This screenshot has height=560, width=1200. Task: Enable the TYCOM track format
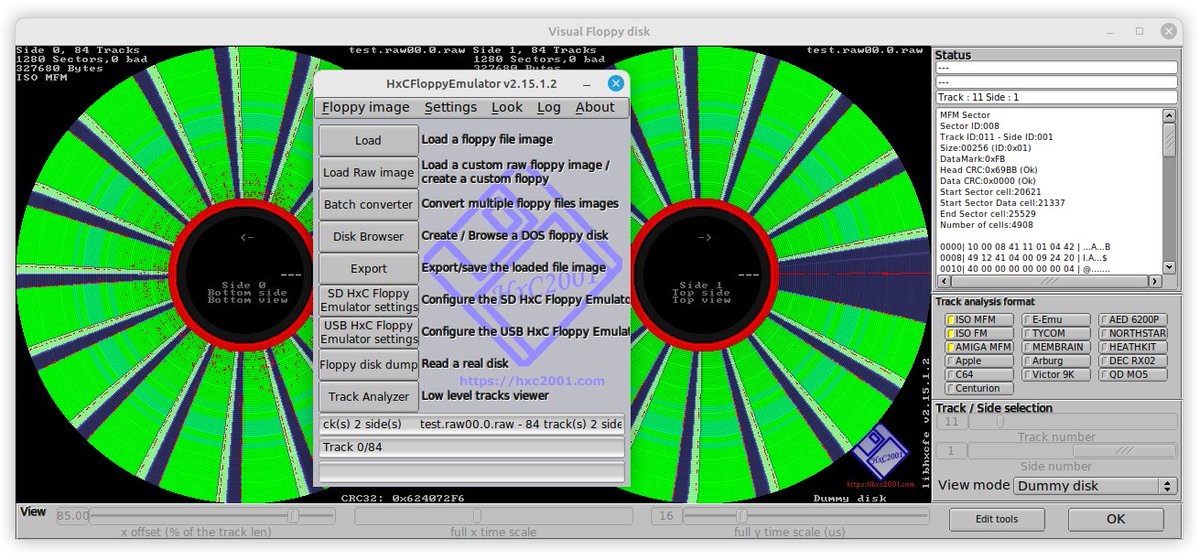(x=1055, y=334)
